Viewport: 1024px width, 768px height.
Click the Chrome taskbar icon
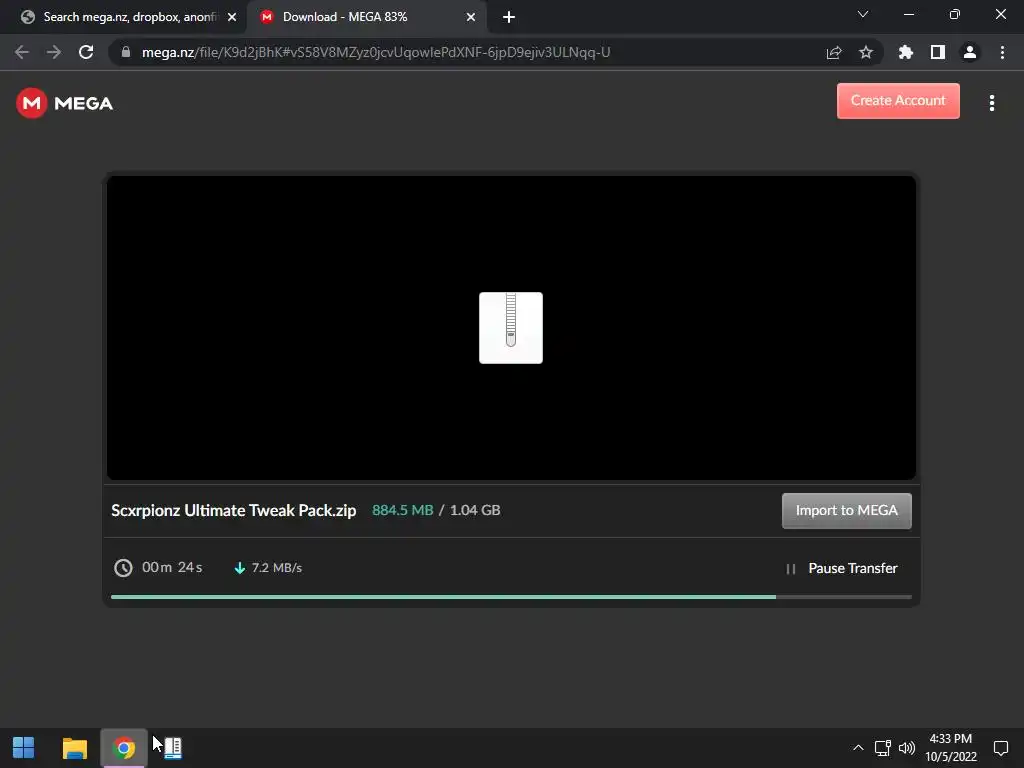tap(124, 748)
